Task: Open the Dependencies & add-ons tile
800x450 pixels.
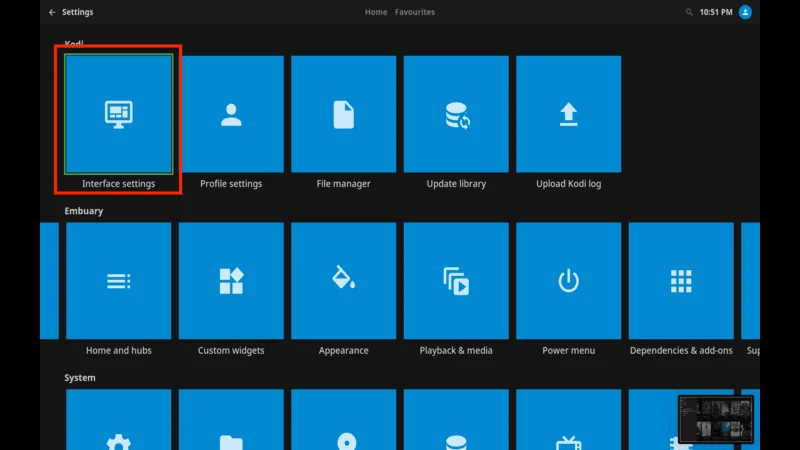Action: click(681, 281)
